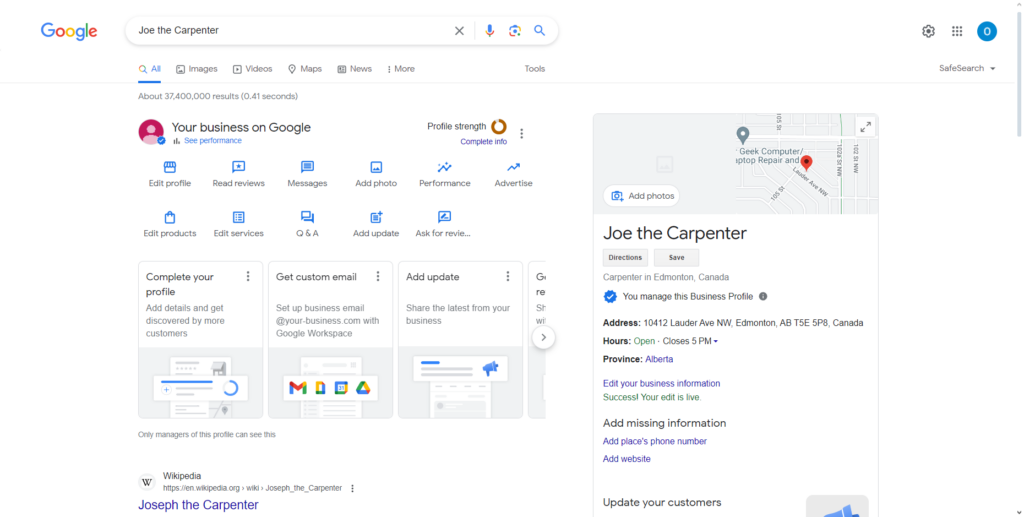Choose Add photo in business tools

376,174
